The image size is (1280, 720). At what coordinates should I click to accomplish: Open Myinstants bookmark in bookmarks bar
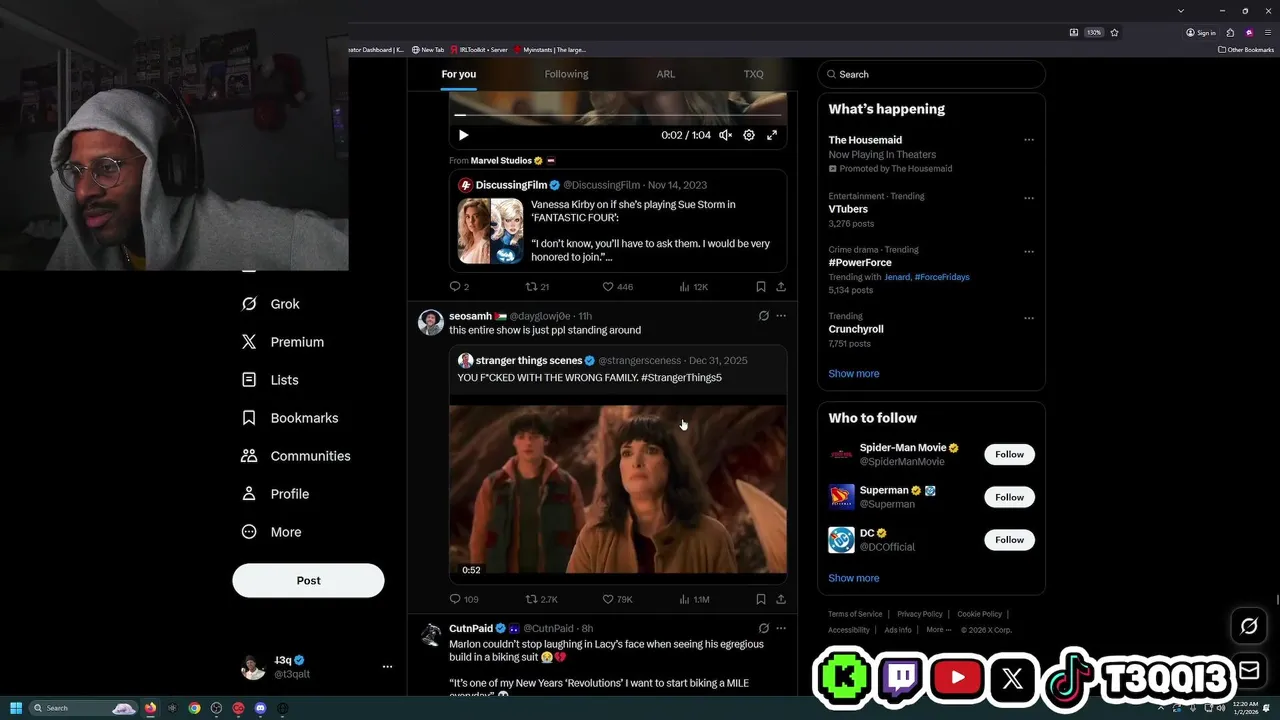(x=549, y=50)
